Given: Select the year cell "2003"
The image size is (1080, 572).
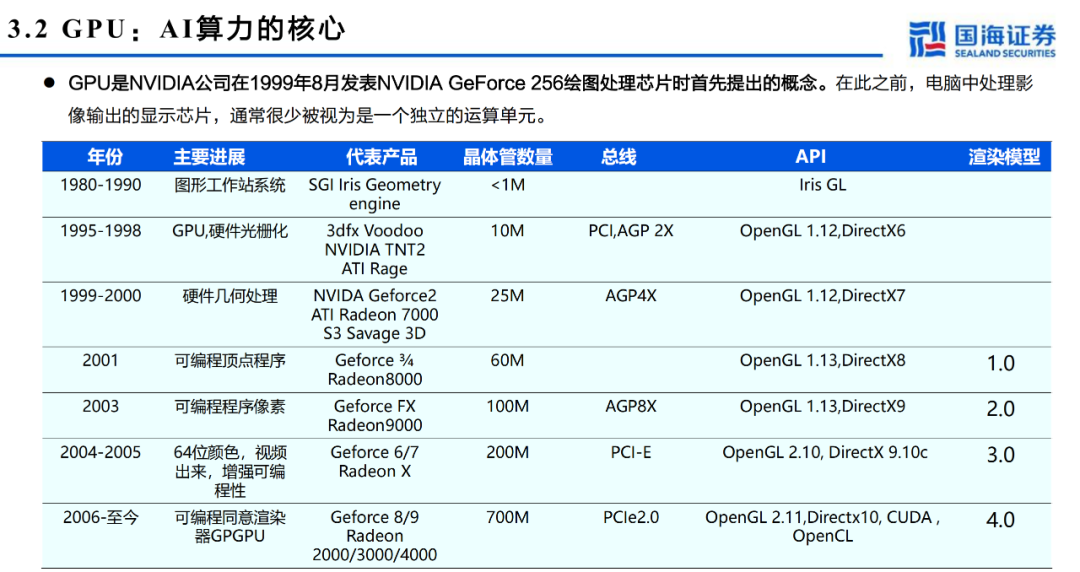Looking at the screenshot, I should pos(101,407).
